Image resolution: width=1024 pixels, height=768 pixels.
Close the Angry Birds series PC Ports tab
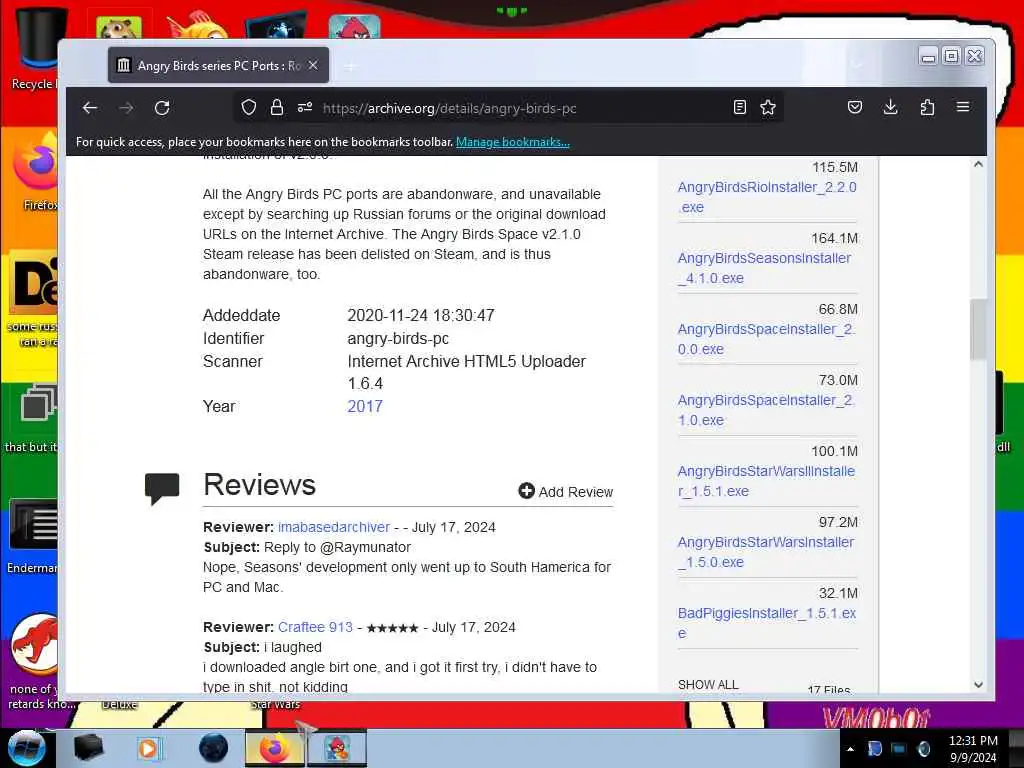[313, 65]
